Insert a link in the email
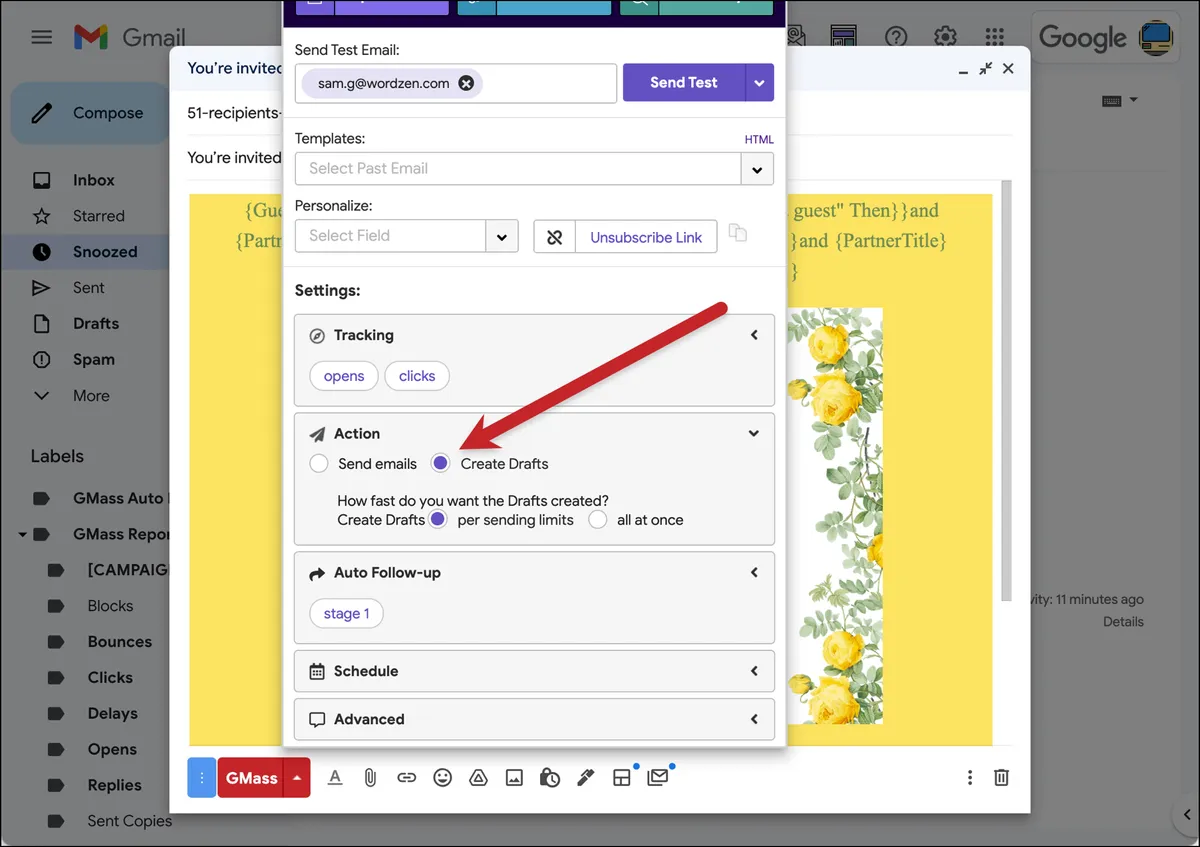This screenshot has width=1200, height=847. coord(406,778)
